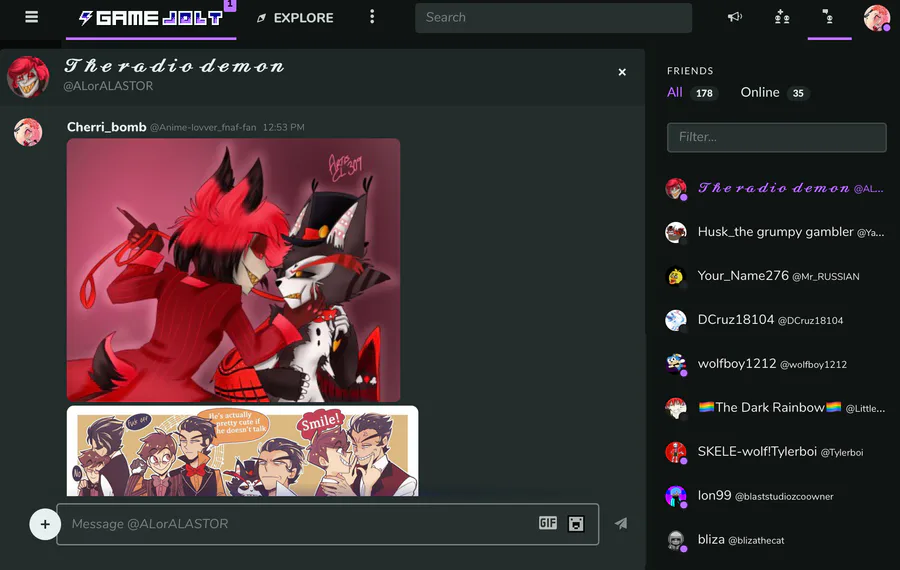
Task: Click the plus attachment button
Action: pos(45,524)
